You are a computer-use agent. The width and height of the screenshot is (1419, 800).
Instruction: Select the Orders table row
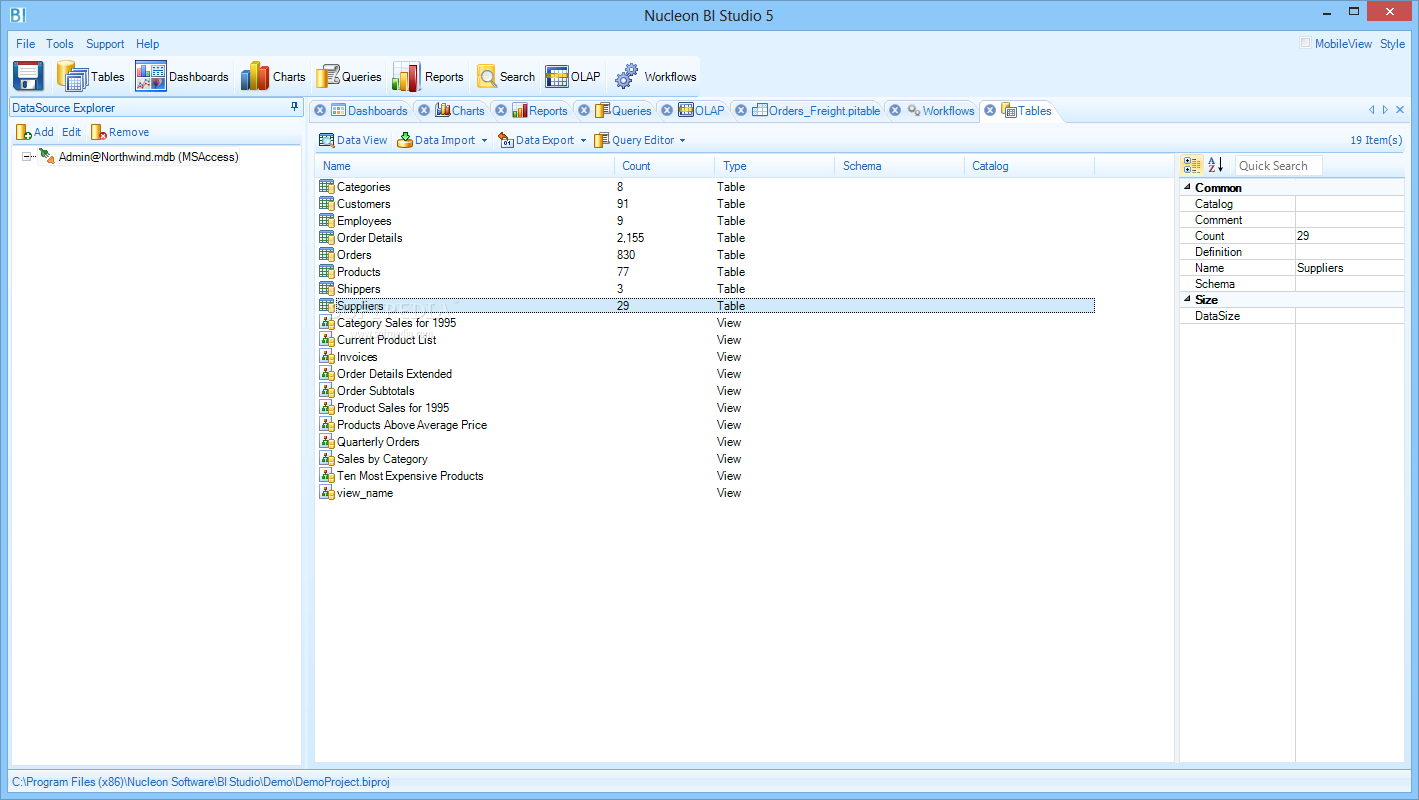[x=705, y=255]
